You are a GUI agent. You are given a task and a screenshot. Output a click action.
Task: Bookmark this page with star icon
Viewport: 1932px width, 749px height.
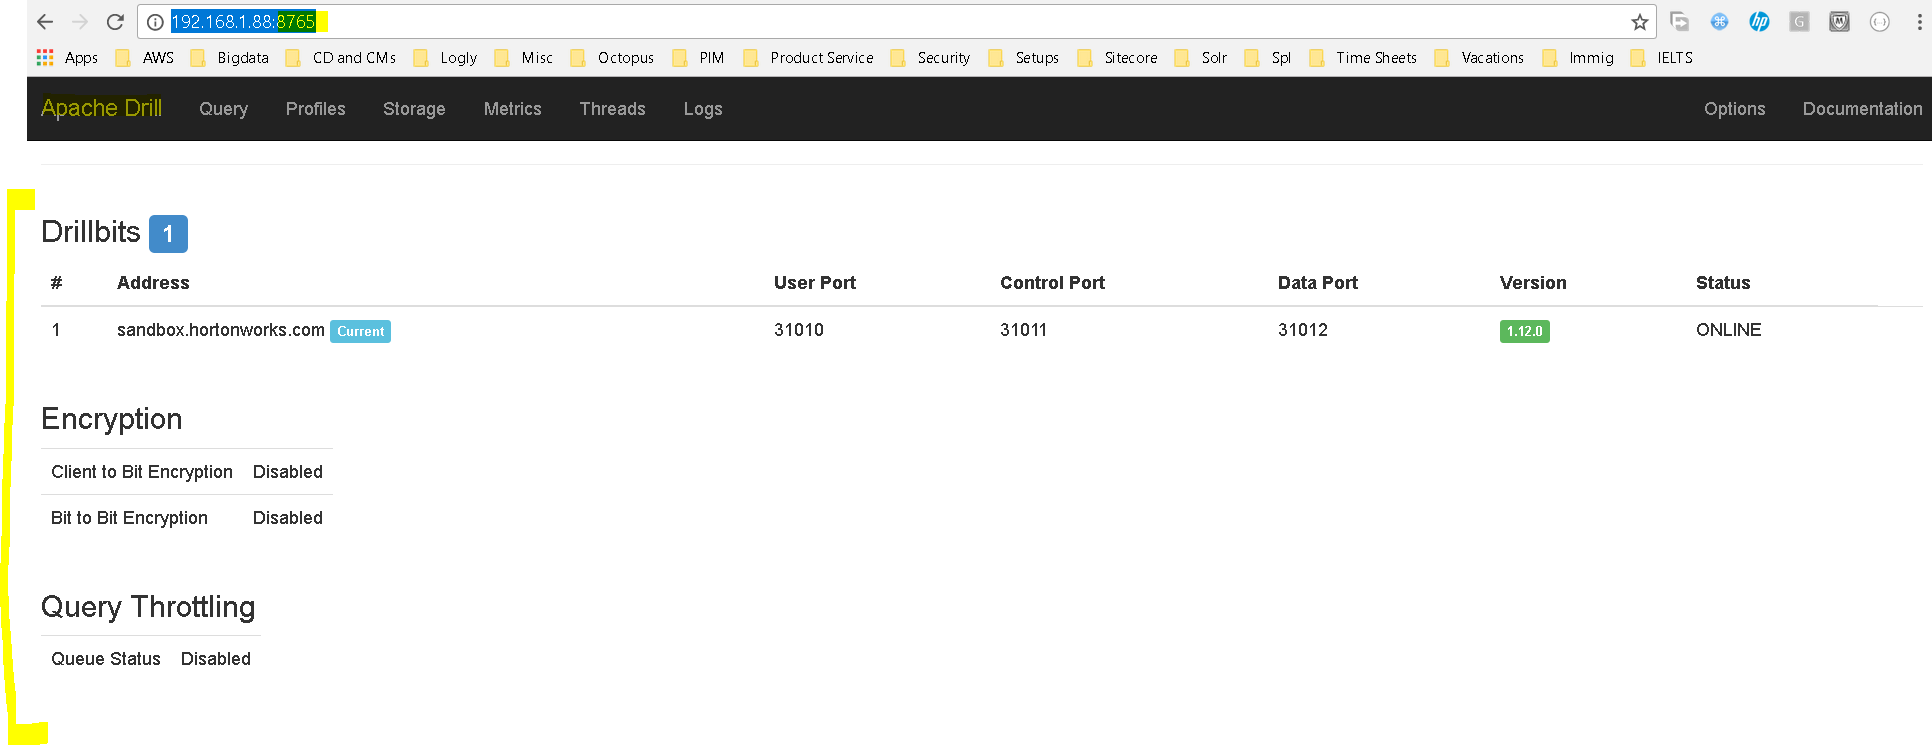1639,22
